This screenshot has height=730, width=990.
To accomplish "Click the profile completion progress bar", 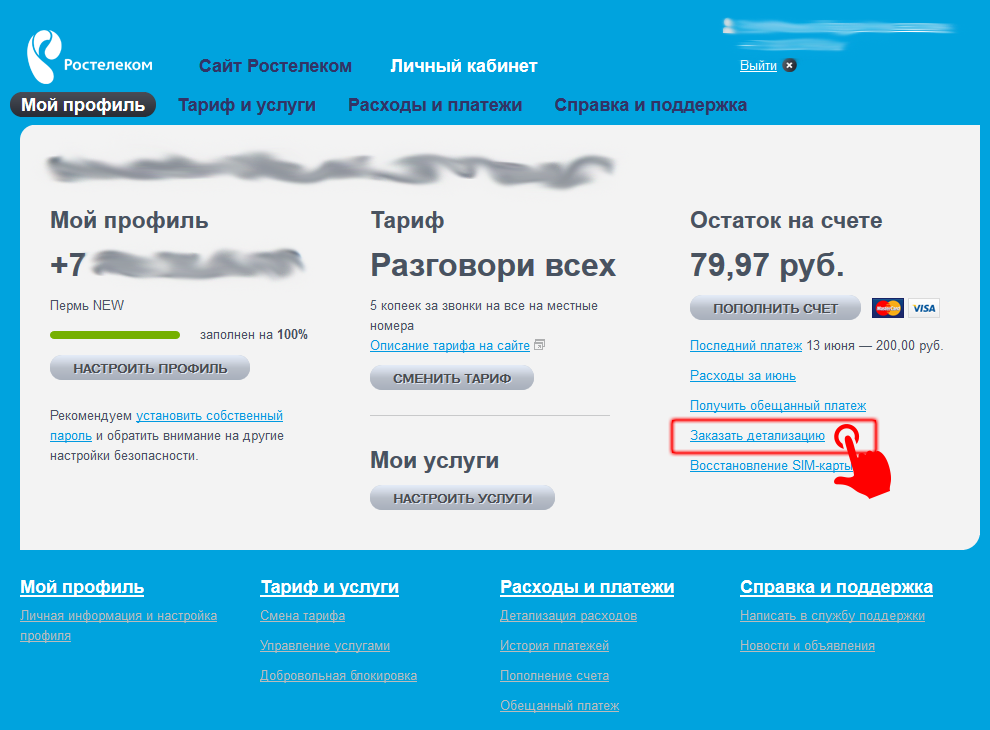I will (x=114, y=335).
